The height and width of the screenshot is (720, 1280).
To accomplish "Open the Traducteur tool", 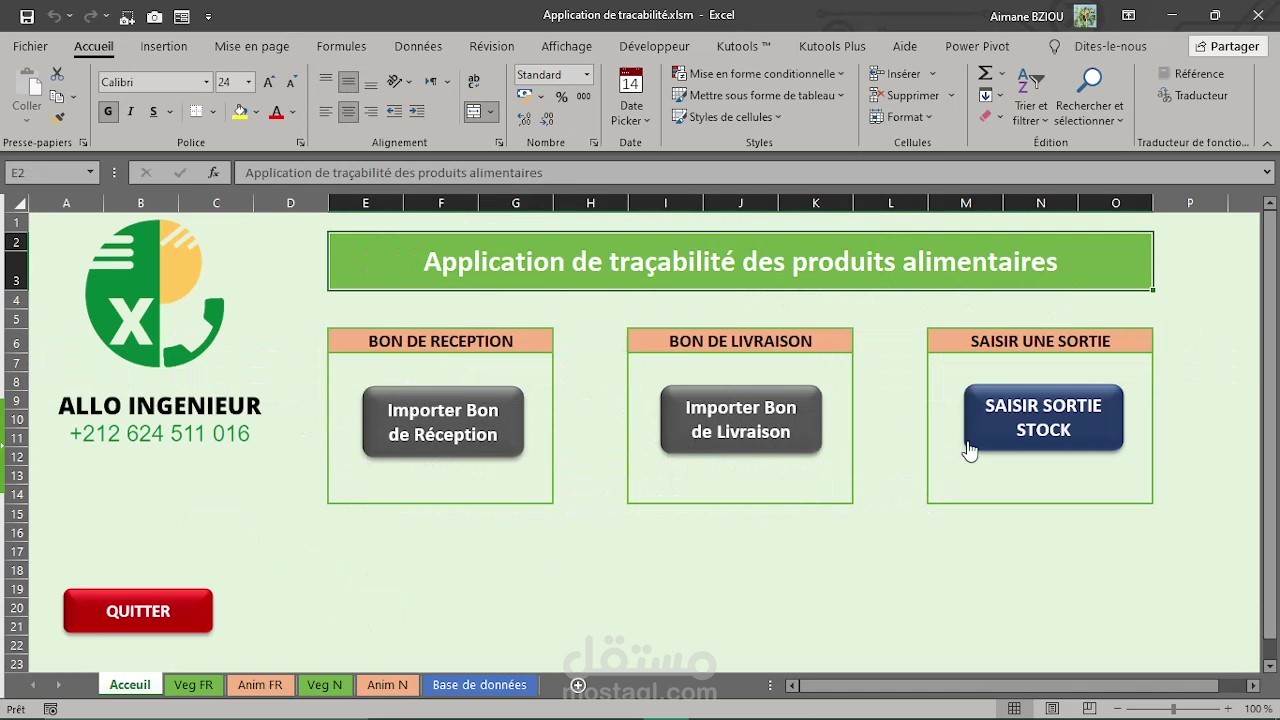I will click(x=1193, y=95).
